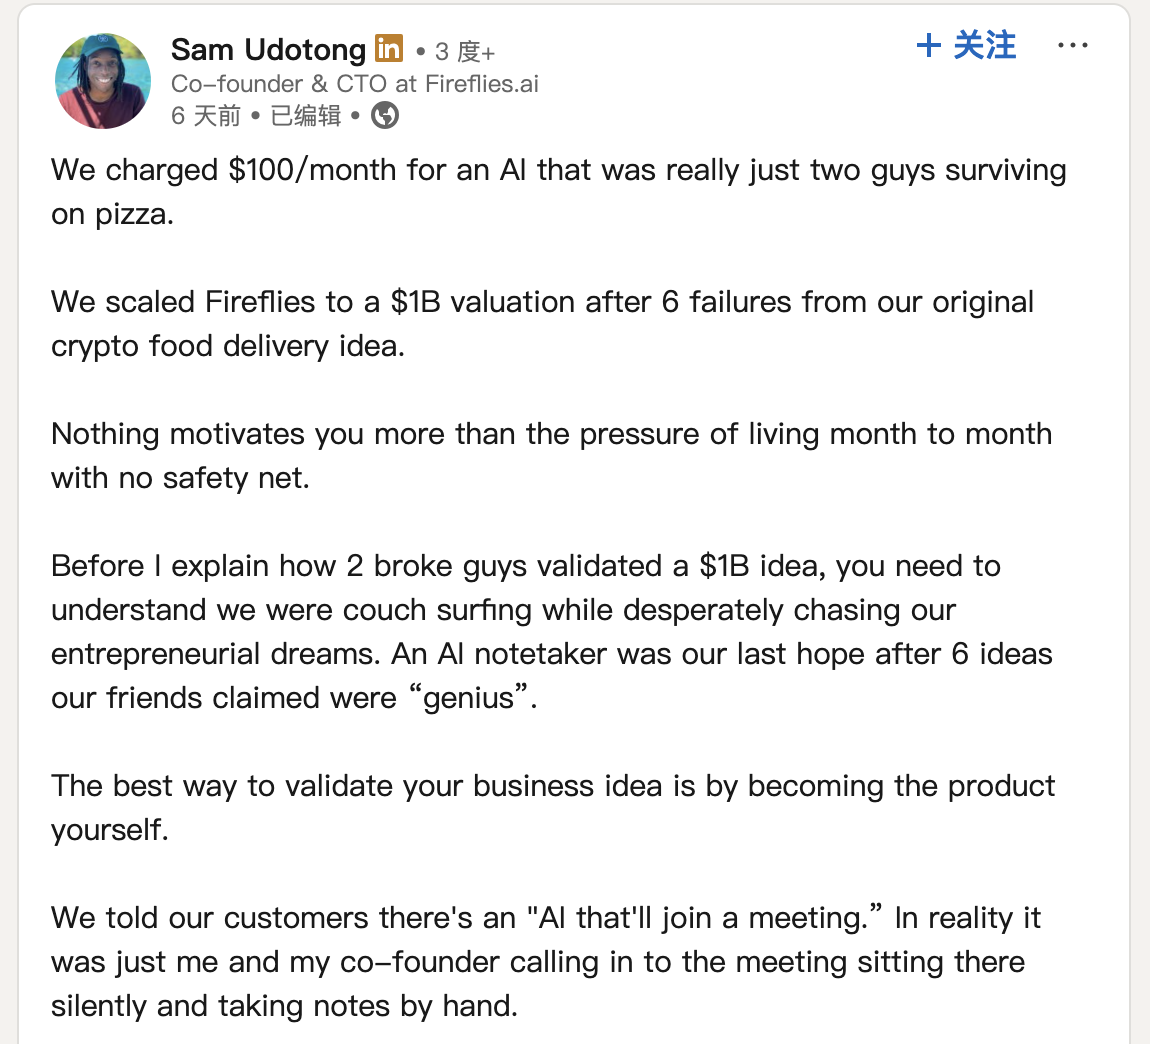This screenshot has width=1150, height=1044.
Task: Open Sam Udotong's profile photo
Action: point(103,81)
